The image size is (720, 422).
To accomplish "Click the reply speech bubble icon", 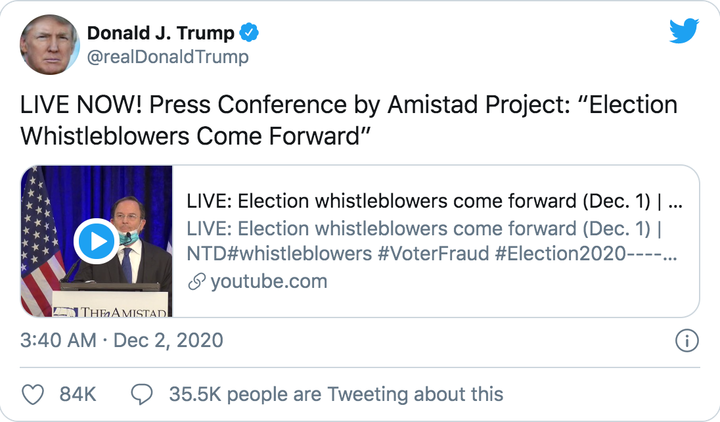I will click(x=143, y=394).
